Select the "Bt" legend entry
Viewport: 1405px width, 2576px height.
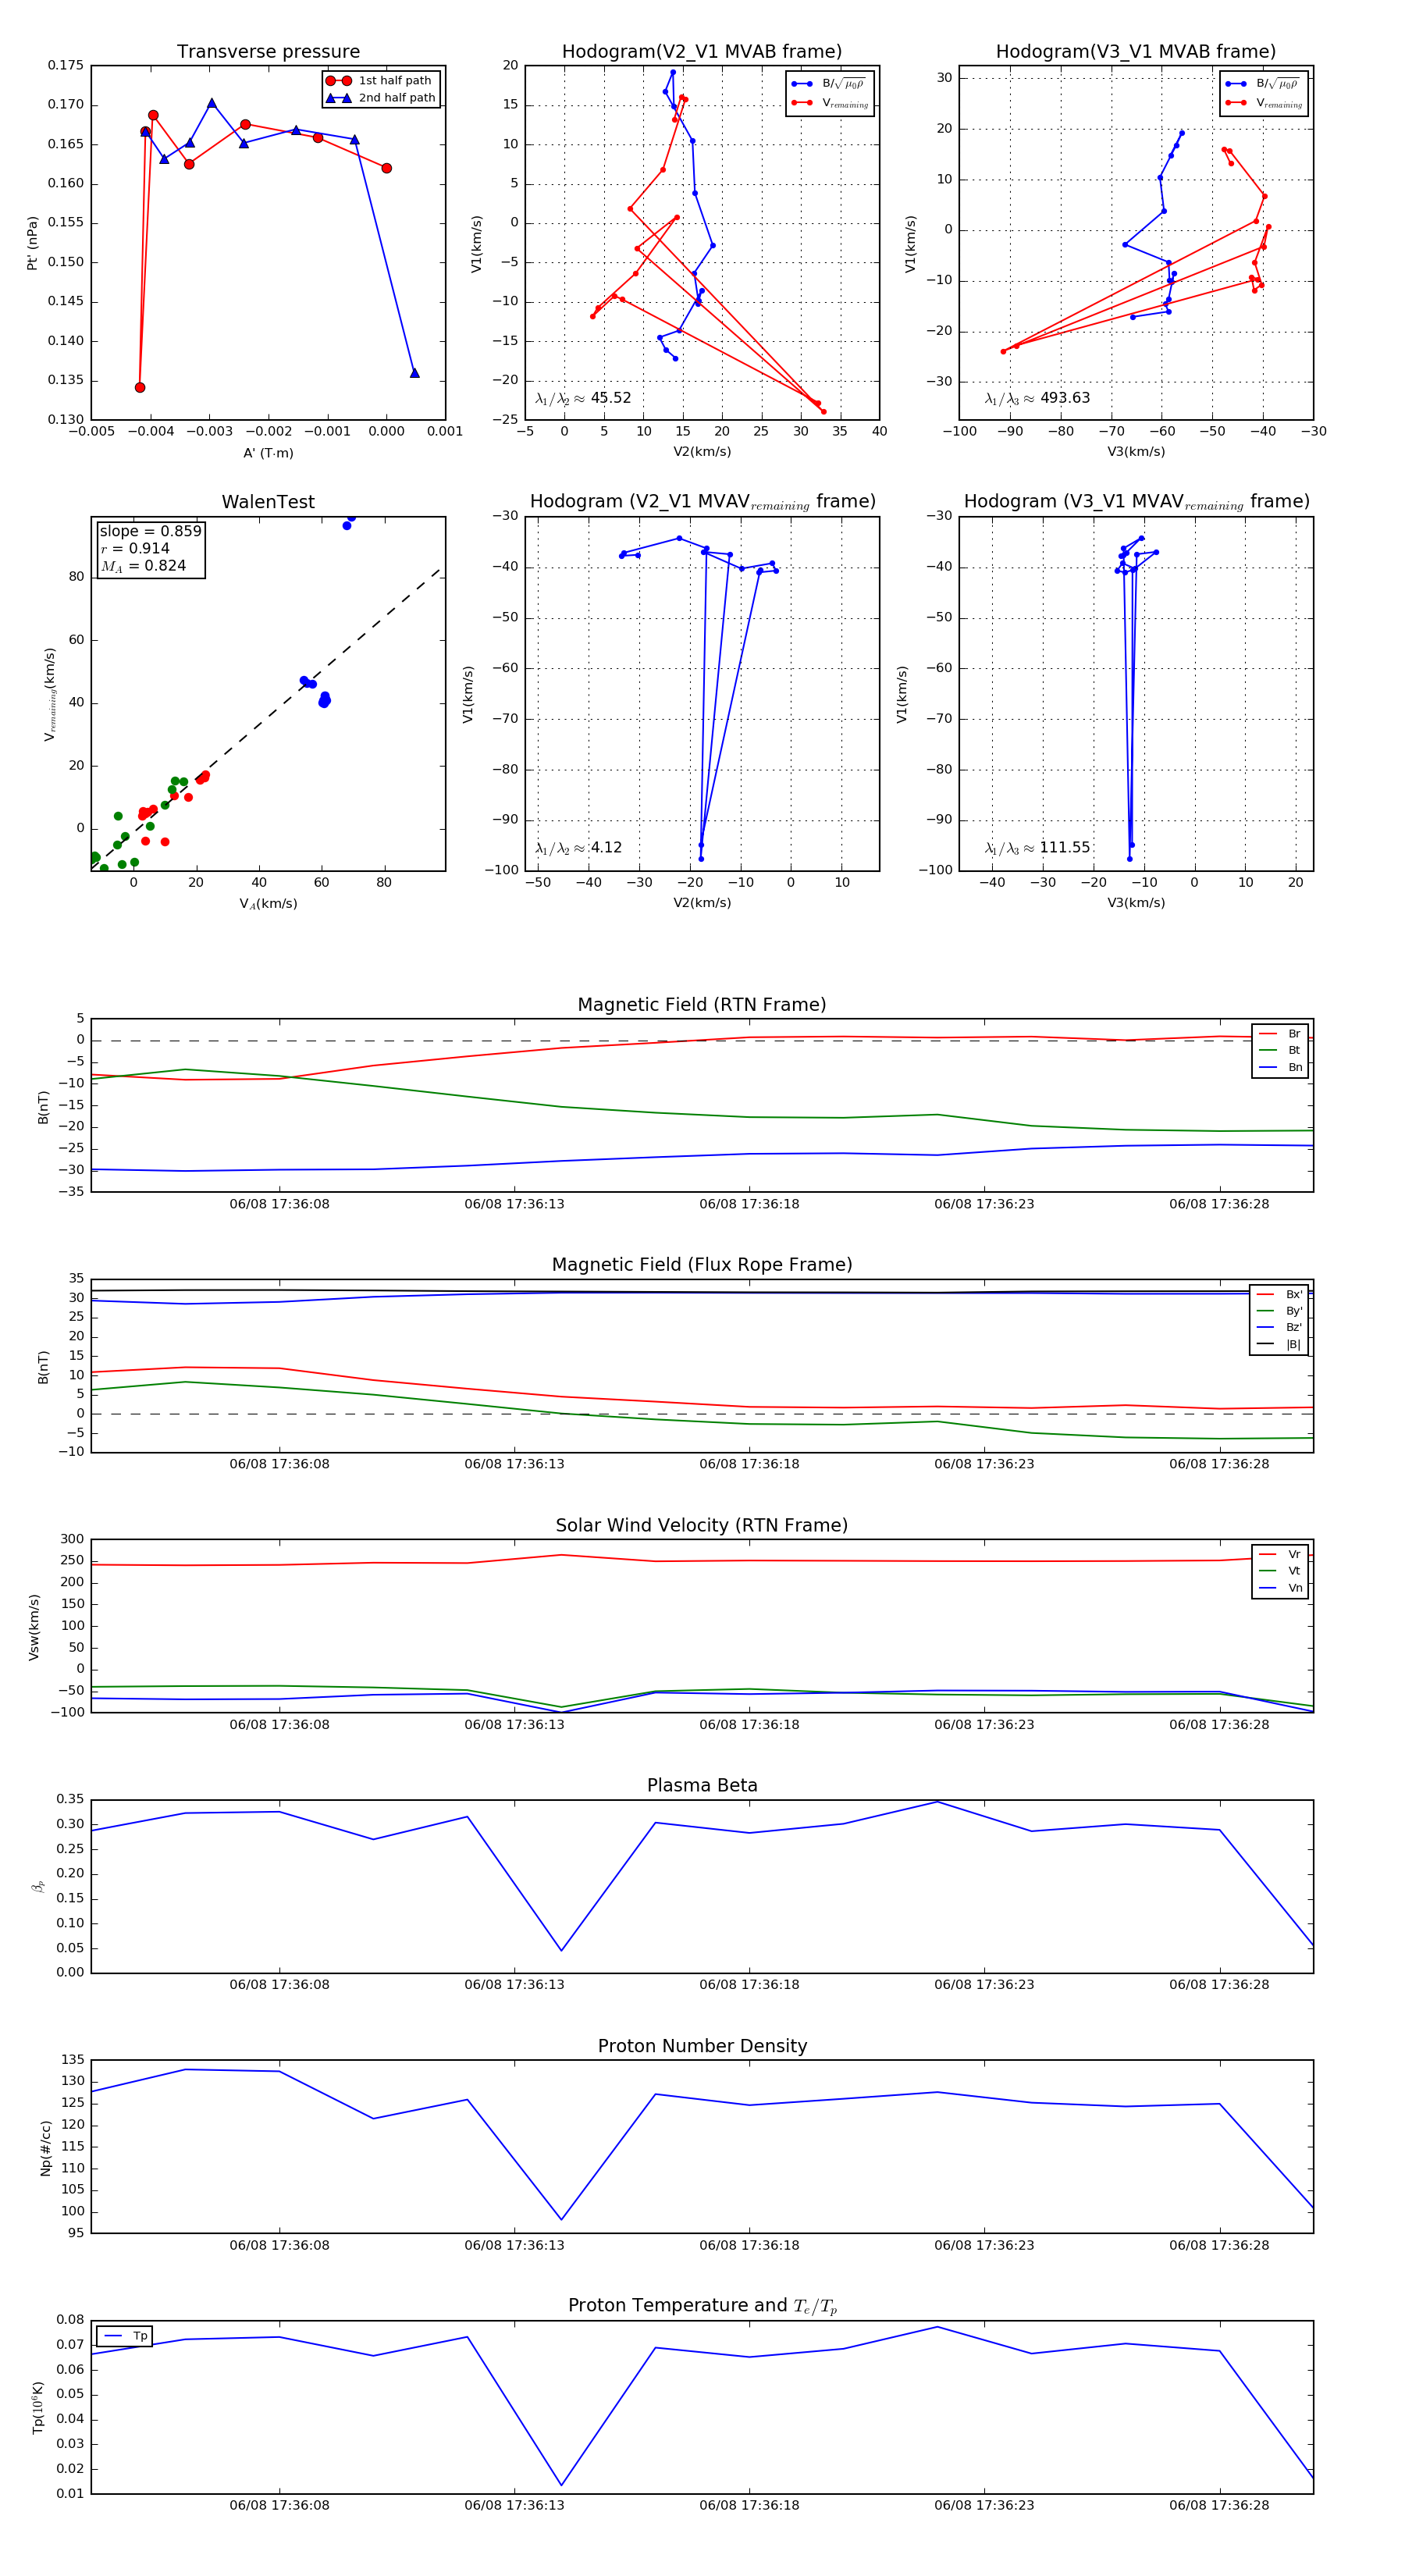point(1280,1051)
